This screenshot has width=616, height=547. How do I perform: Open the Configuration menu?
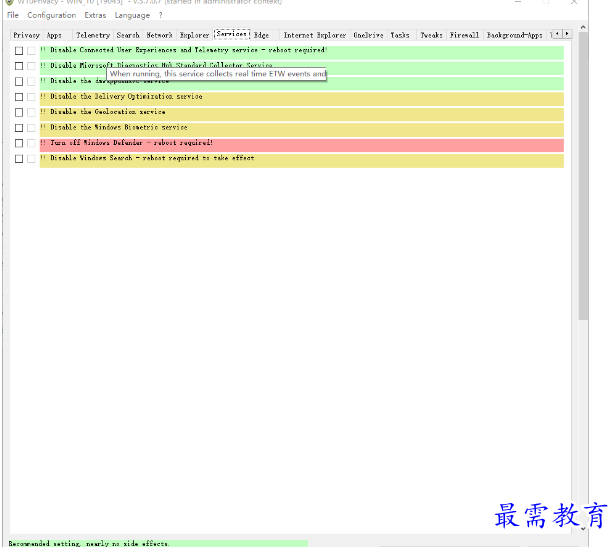(x=51, y=15)
